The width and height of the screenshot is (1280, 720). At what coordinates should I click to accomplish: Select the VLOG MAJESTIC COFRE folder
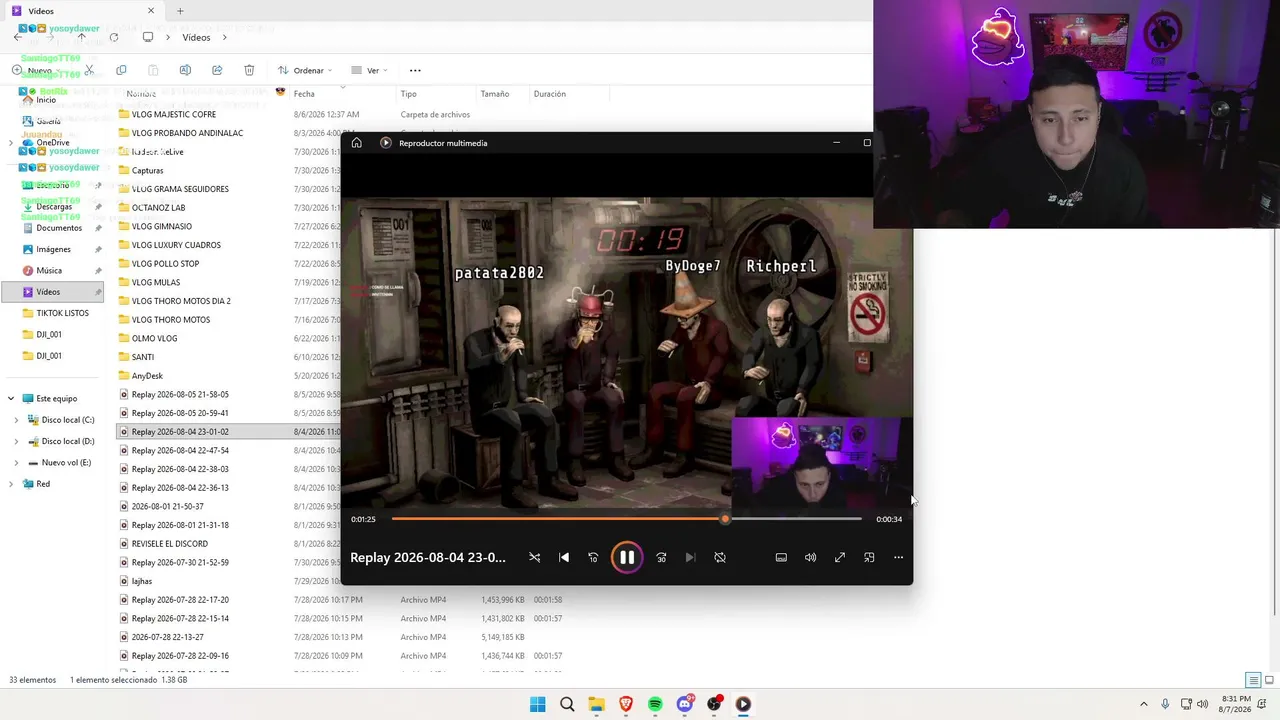click(174, 115)
